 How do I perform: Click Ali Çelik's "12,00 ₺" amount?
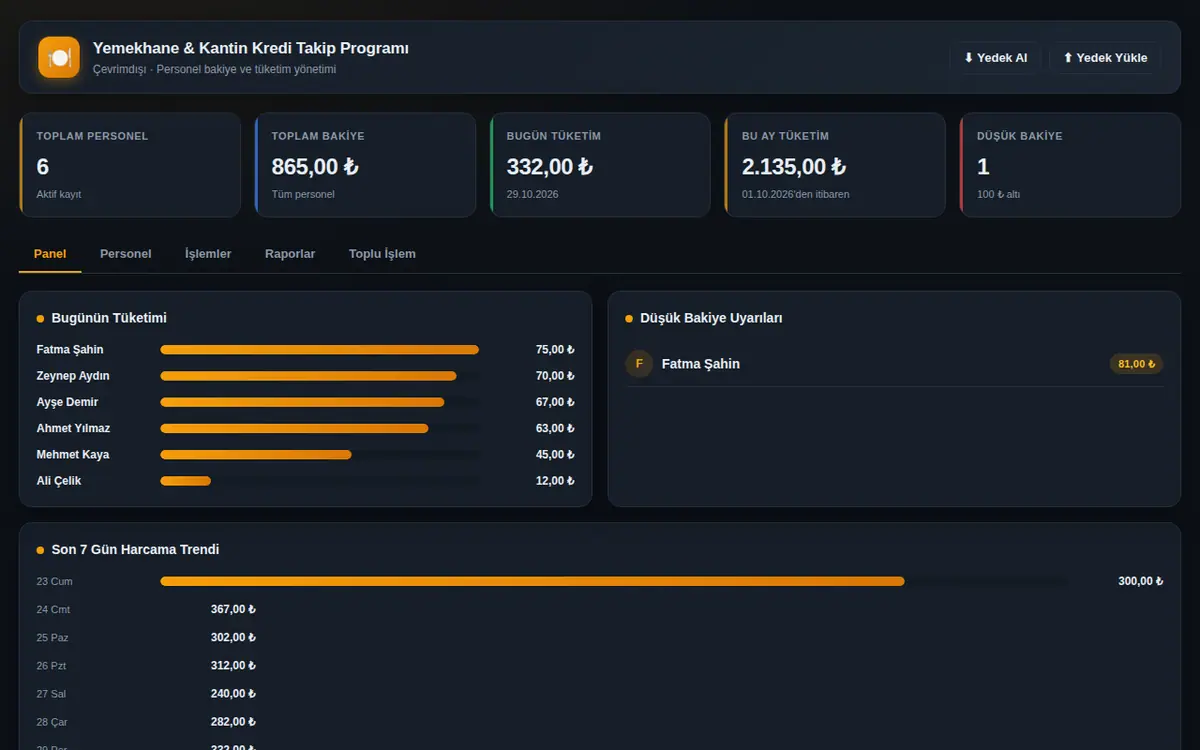555,481
